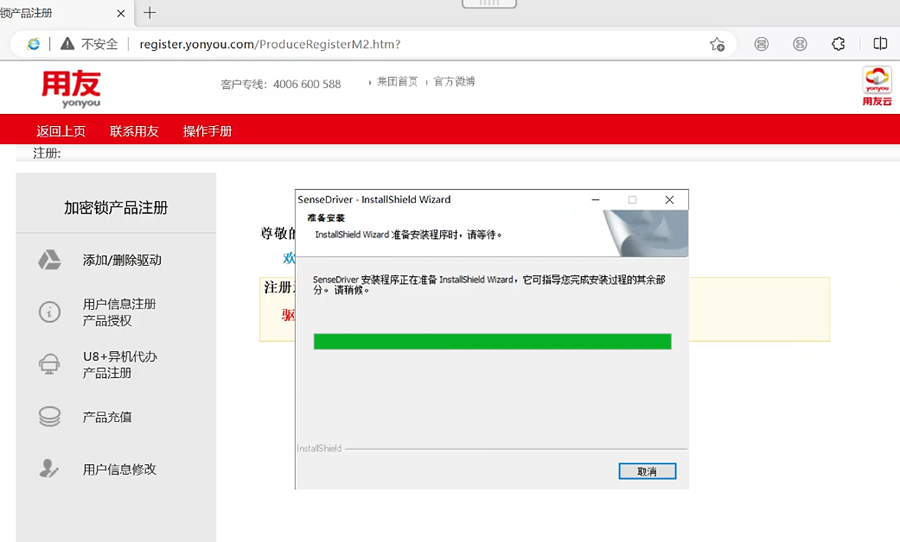Open 联系用友 in red menu bar
900x542 pixels.
[134, 131]
